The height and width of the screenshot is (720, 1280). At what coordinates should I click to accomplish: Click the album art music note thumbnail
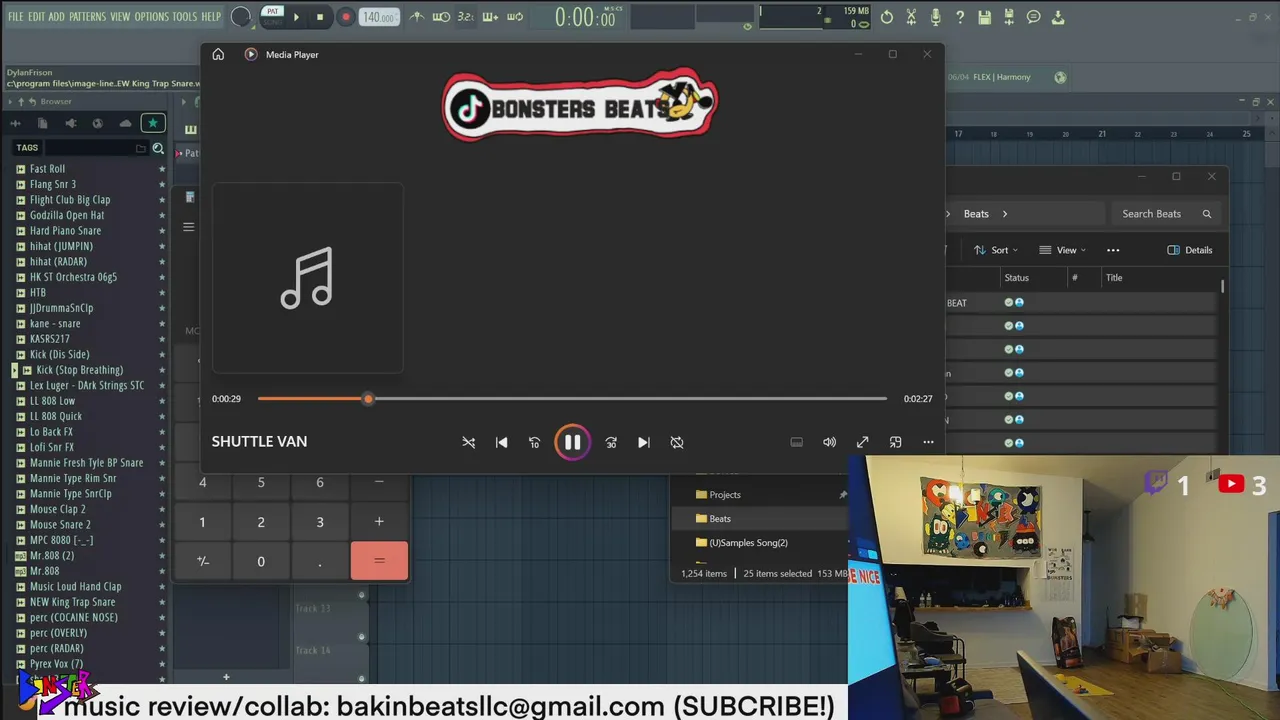pyautogui.click(x=307, y=278)
